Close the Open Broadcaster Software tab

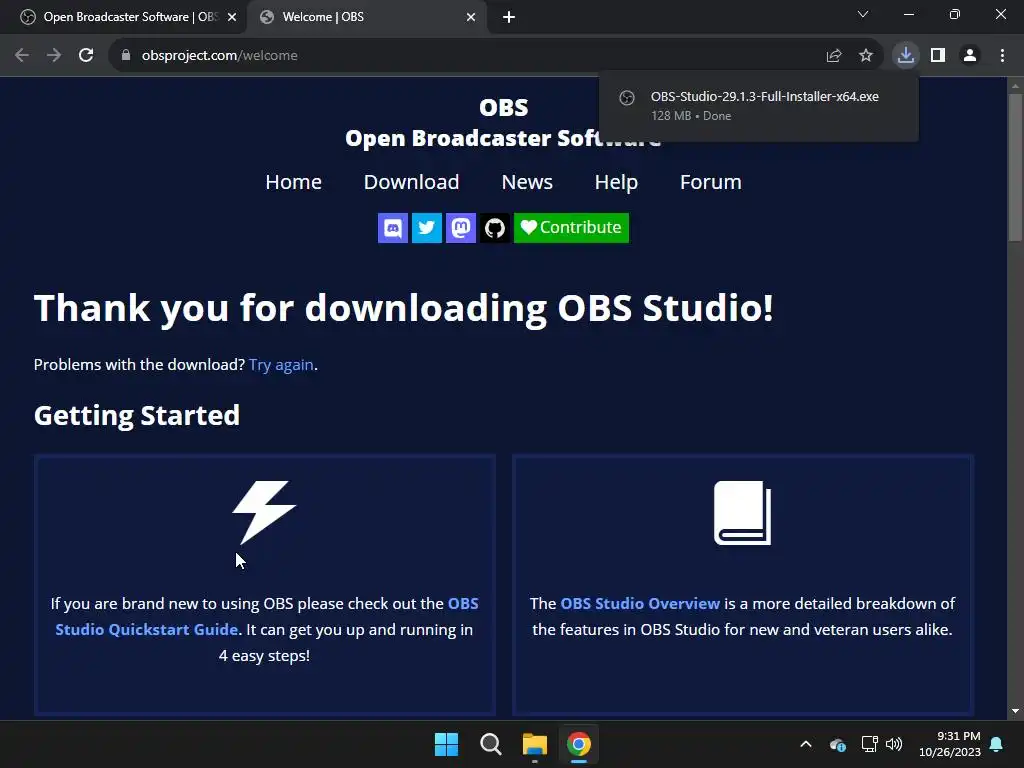point(232,17)
